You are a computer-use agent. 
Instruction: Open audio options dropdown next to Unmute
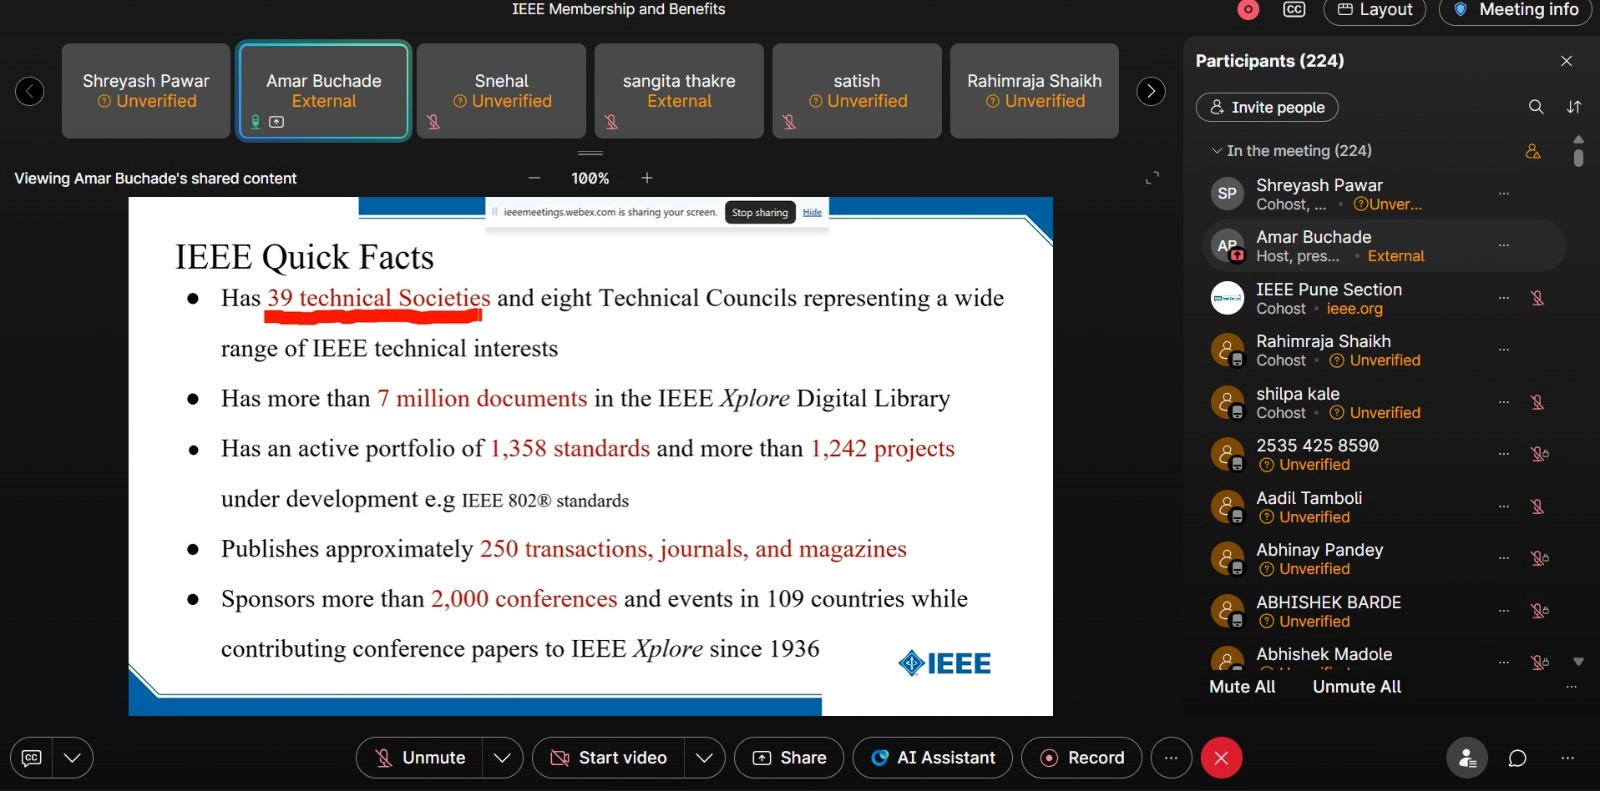[x=503, y=758]
